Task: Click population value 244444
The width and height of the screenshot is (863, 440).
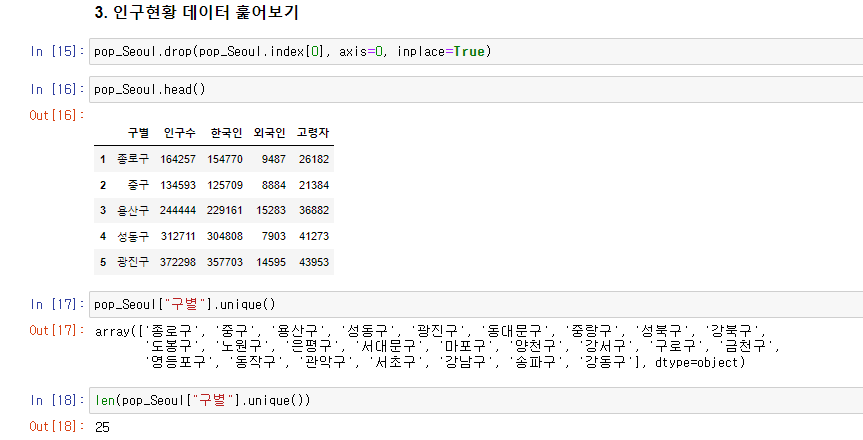Action: (178, 210)
